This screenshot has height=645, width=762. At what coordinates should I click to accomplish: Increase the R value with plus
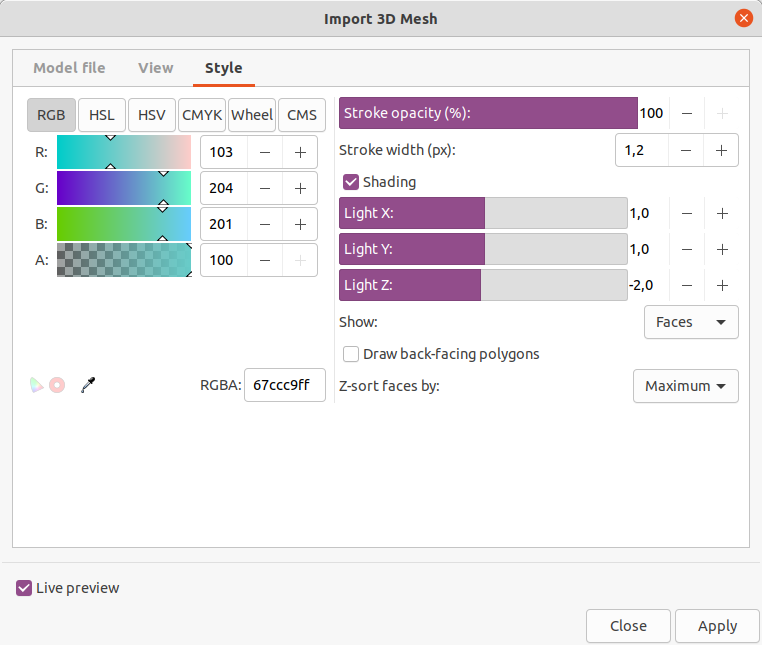300,152
